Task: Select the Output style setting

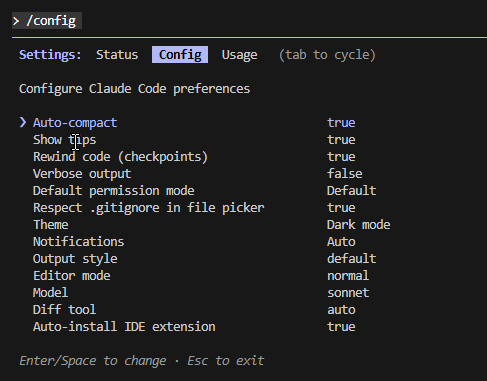Action: pyautogui.click(x=75, y=259)
